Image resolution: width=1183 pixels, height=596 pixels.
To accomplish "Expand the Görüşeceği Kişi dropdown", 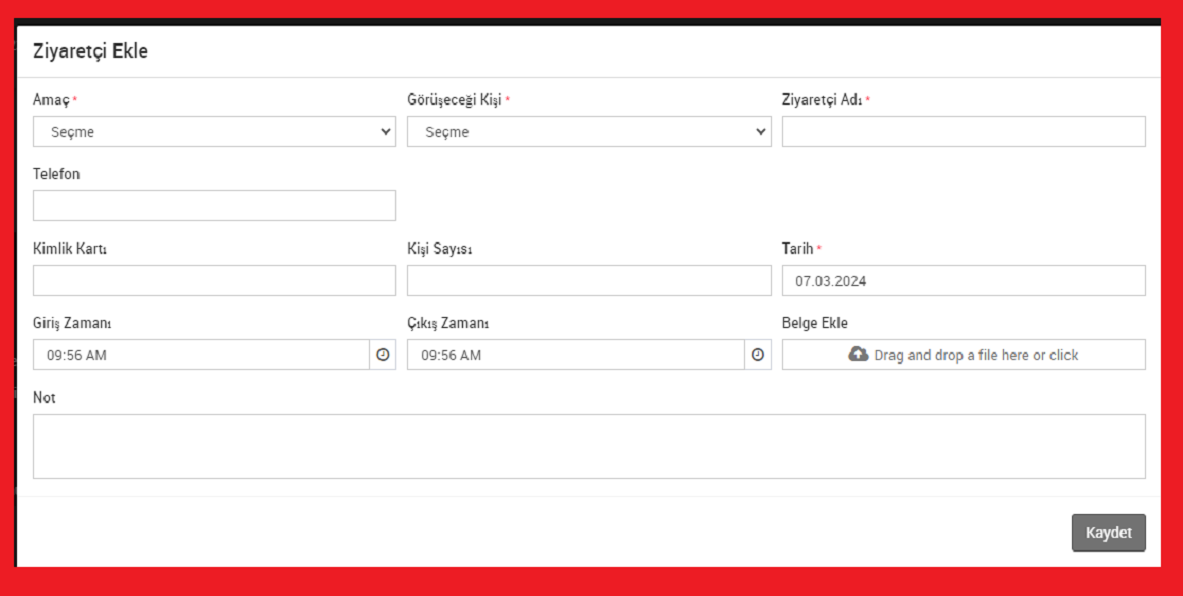I will (588, 132).
